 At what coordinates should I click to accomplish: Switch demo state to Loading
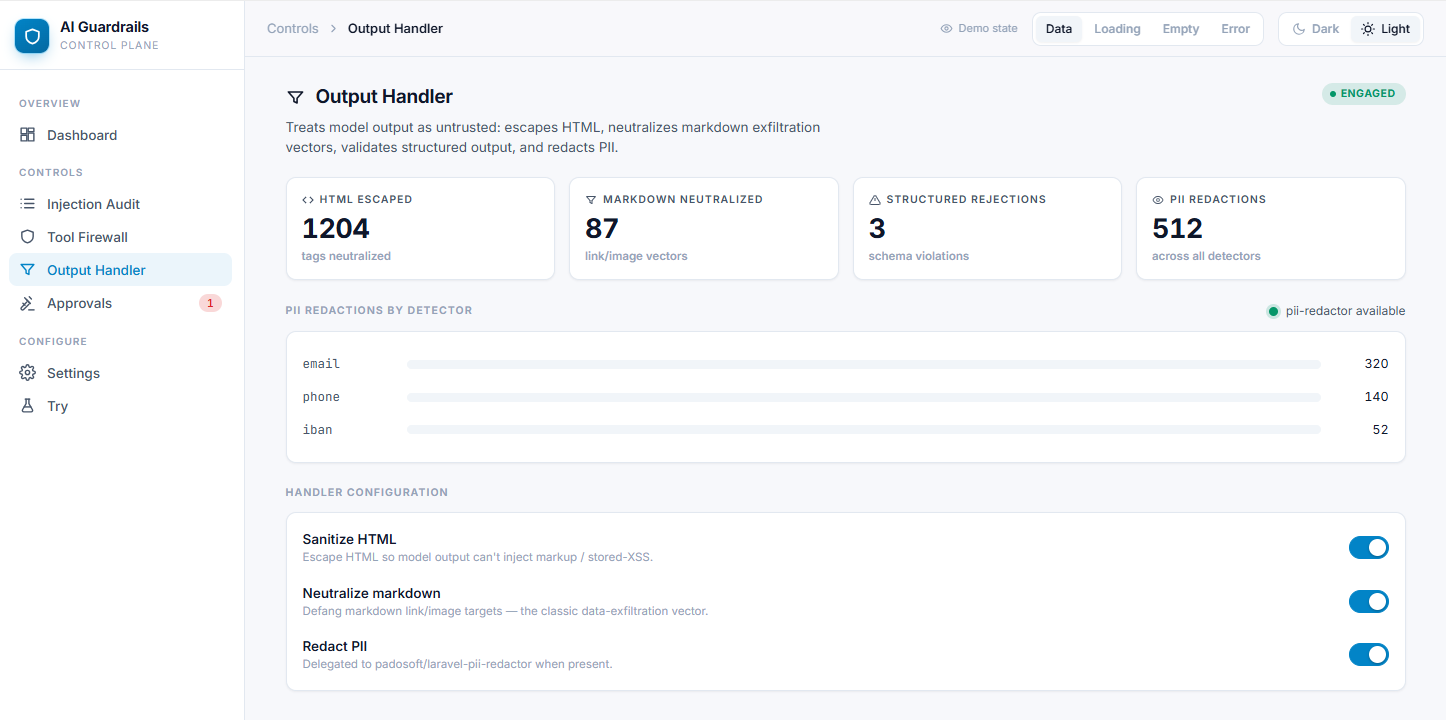click(1117, 29)
